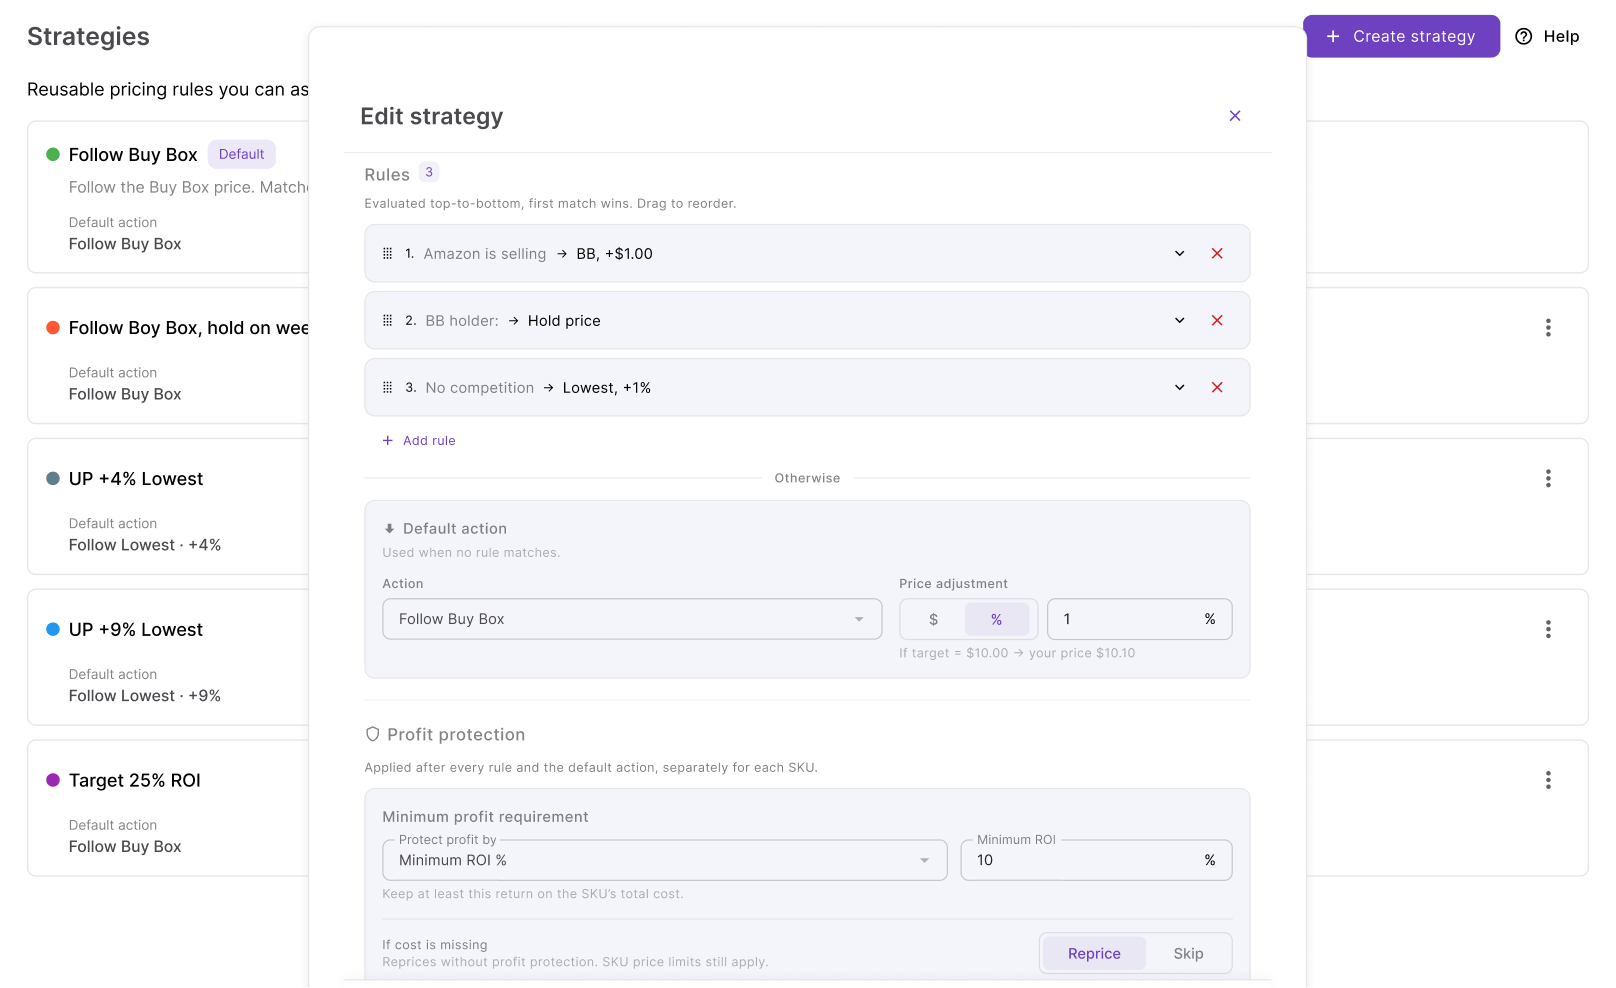The image size is (1616, 988).
Task: Select Reprice when cost is missing
Action: 1094,954
